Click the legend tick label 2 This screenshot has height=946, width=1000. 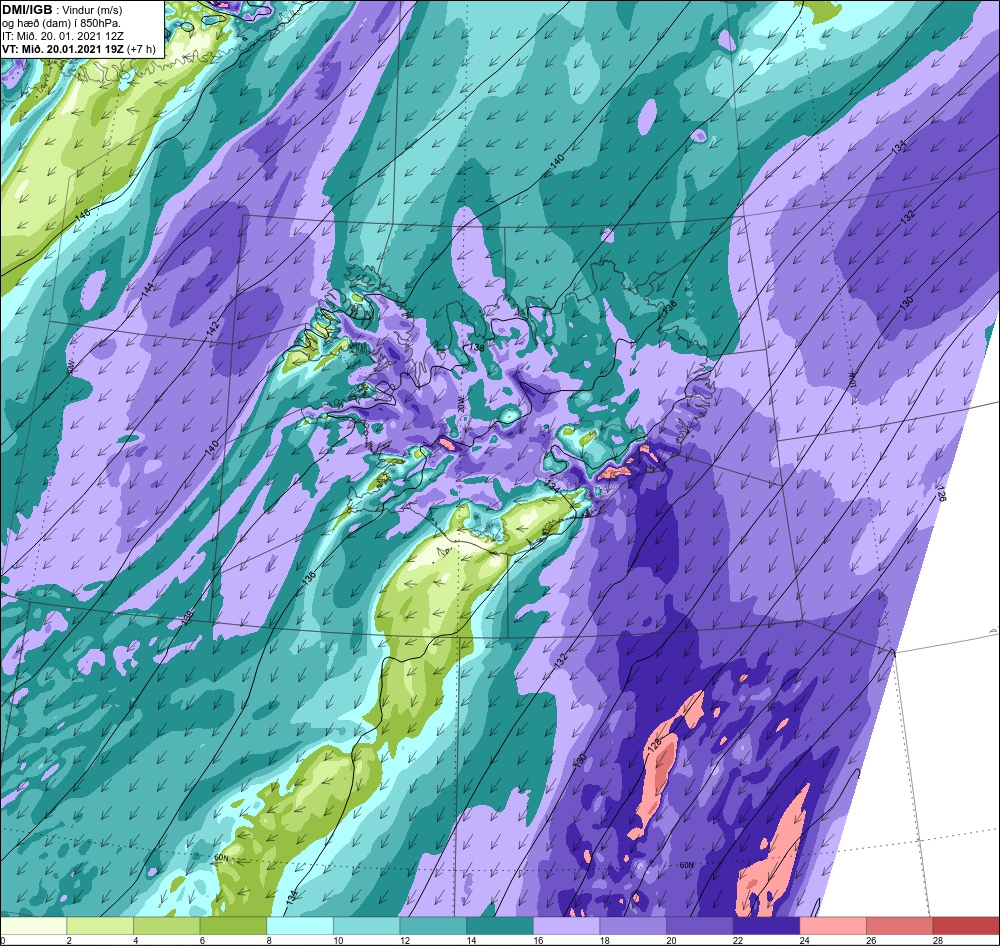(x=69, y=940)
